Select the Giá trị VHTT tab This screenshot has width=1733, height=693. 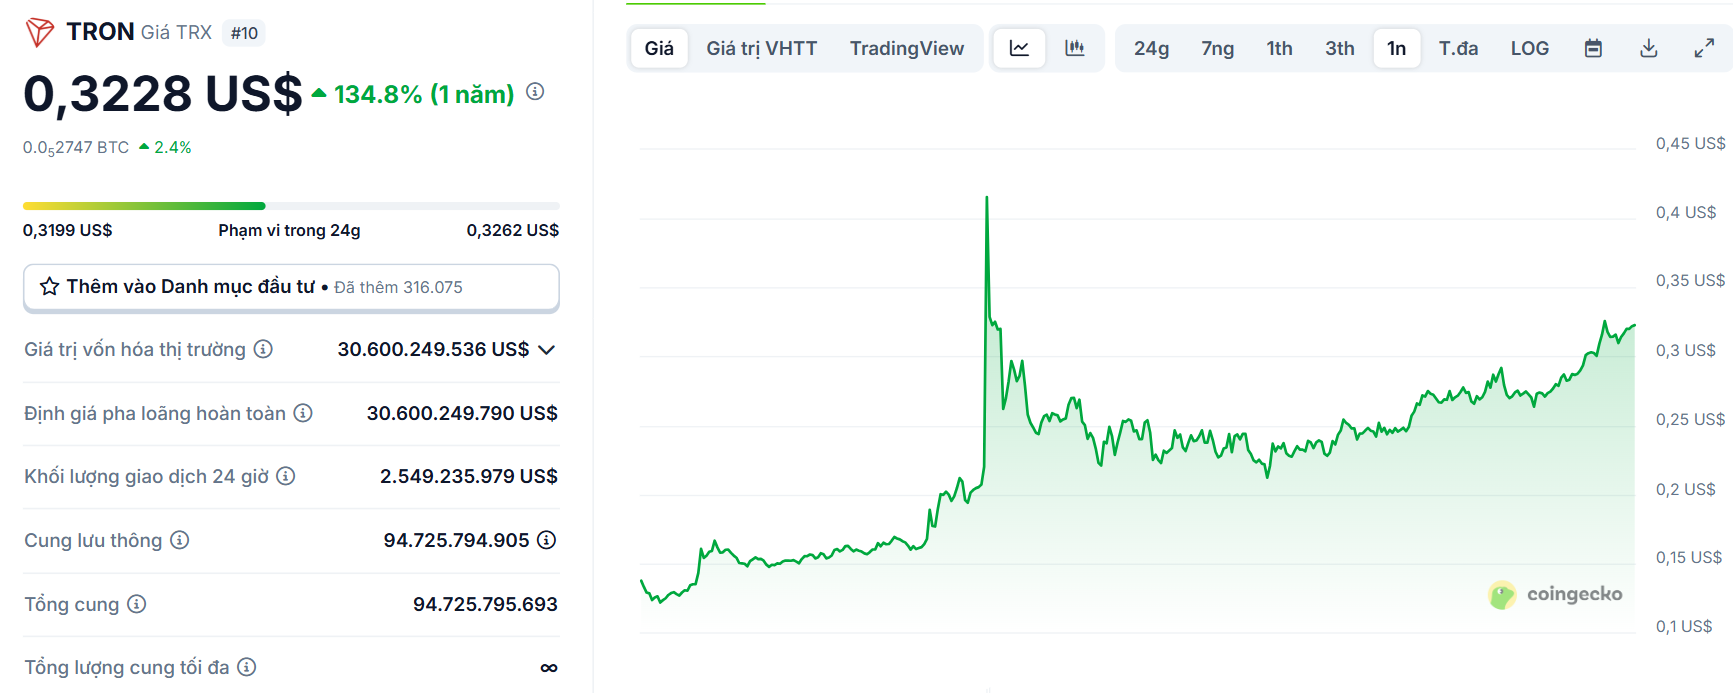[x=762, y=48]
